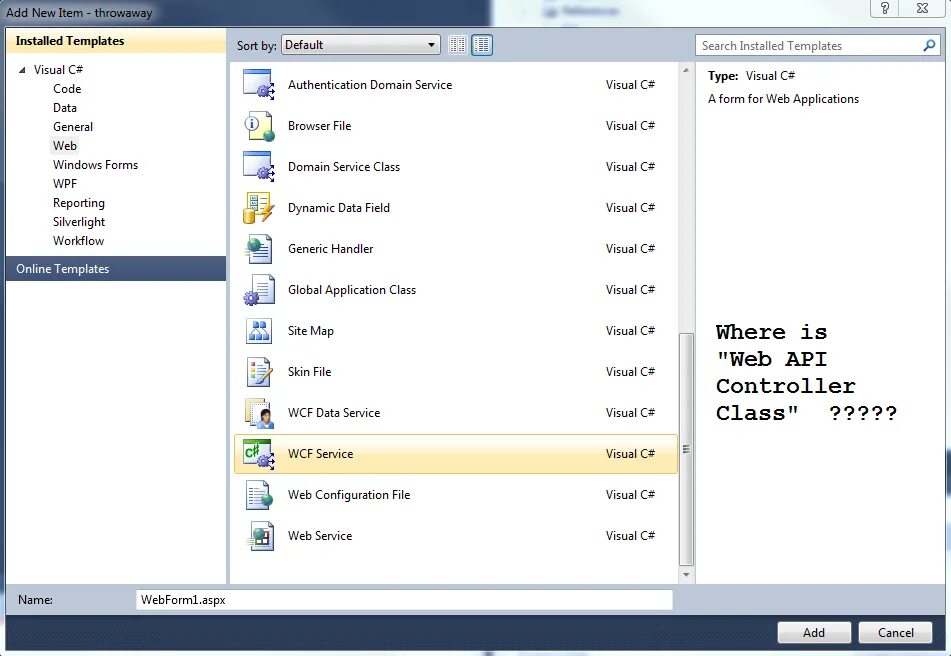Viewport: 951px width, 656px height.
Task: Select Code category in tree
Action: (67, 89)
